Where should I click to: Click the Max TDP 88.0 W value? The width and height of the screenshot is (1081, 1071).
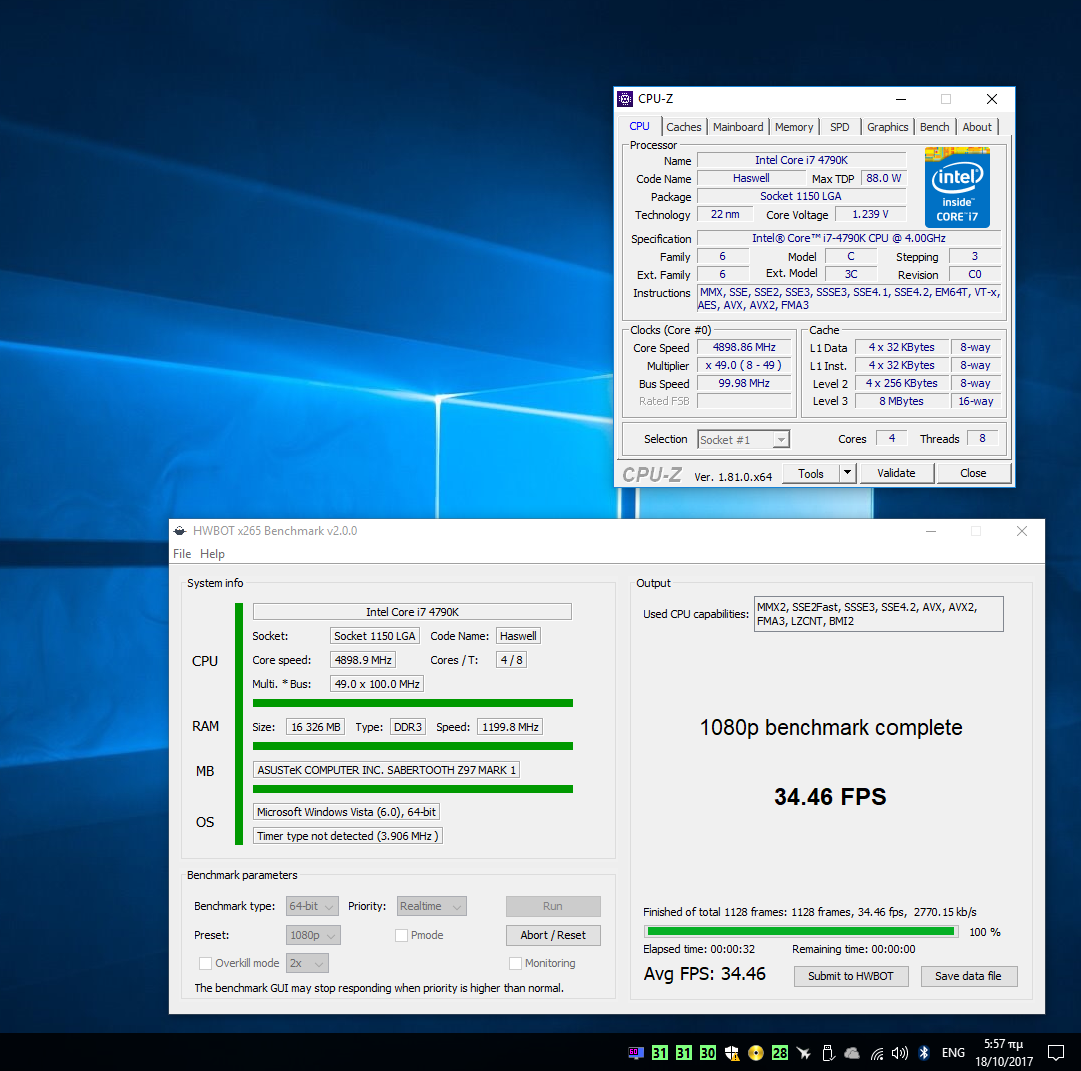click(884, 178)
